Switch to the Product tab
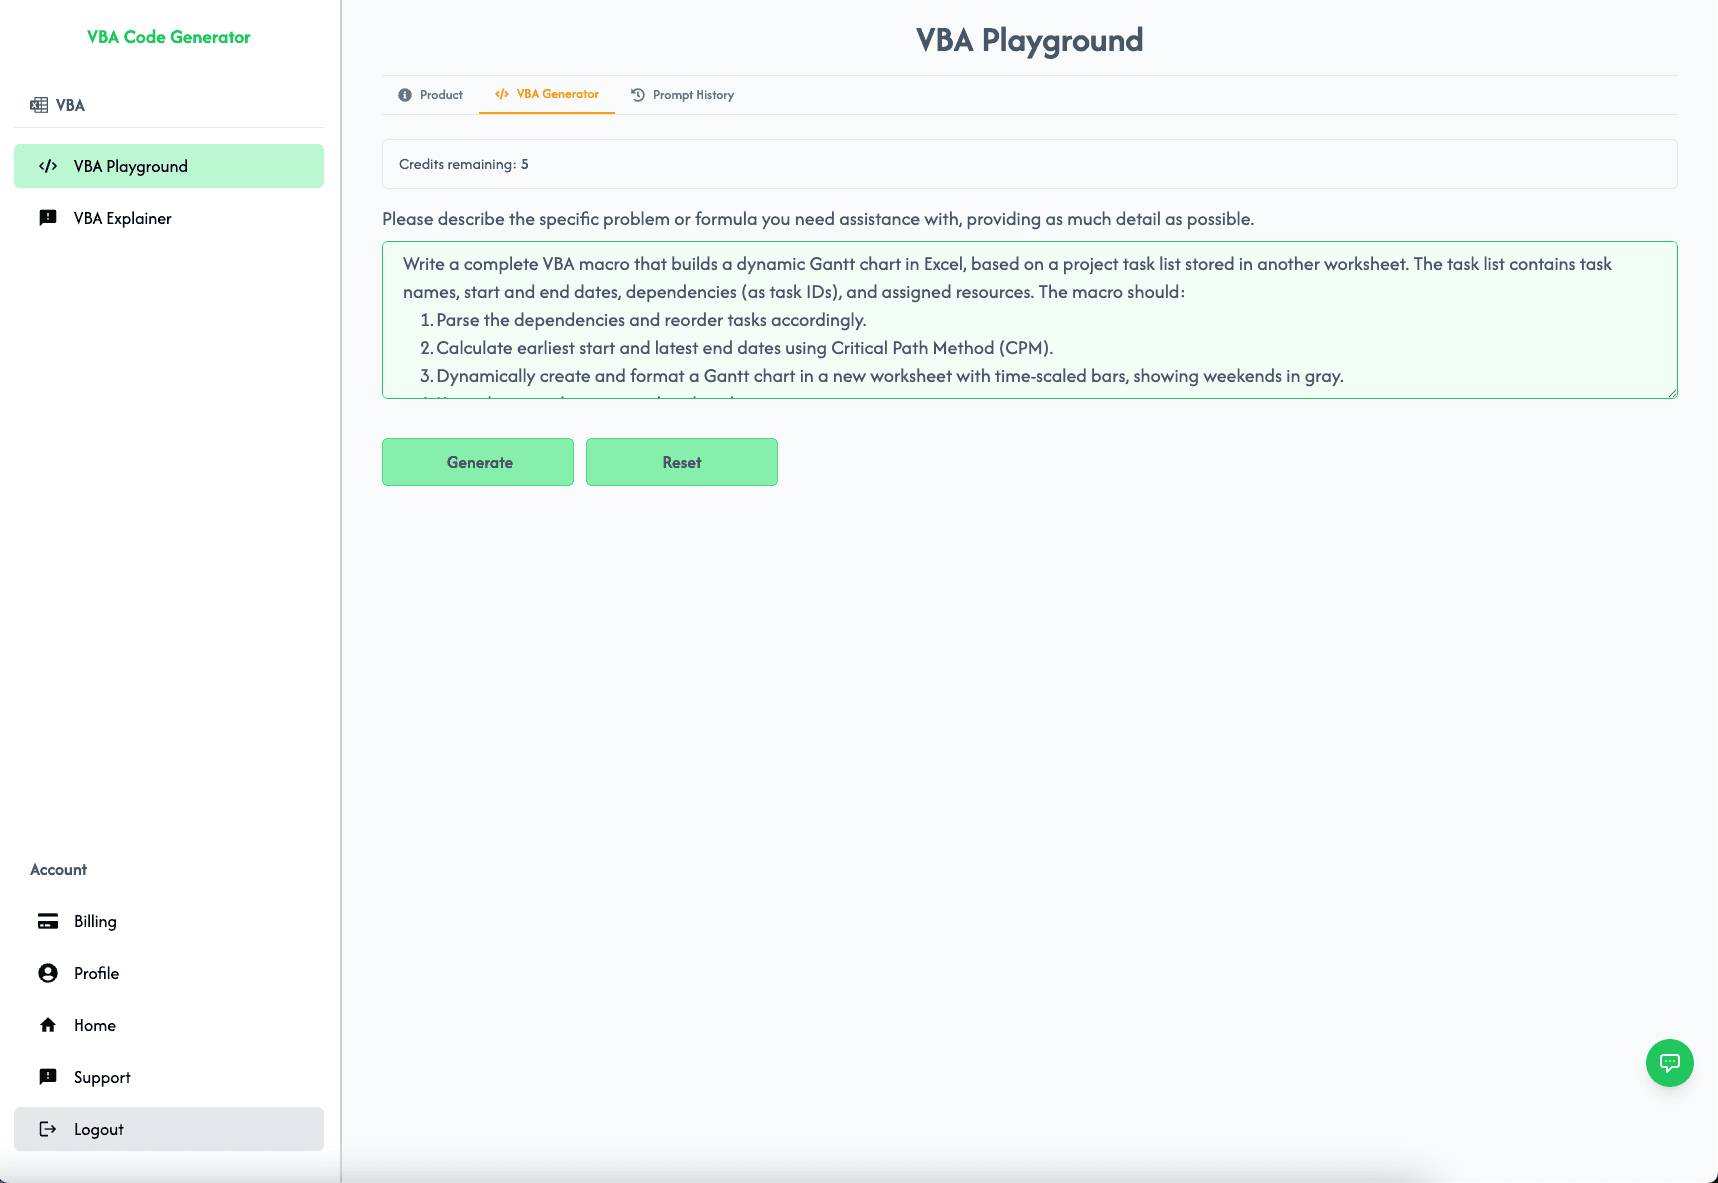The image size is (1718, 1183). 431,95
